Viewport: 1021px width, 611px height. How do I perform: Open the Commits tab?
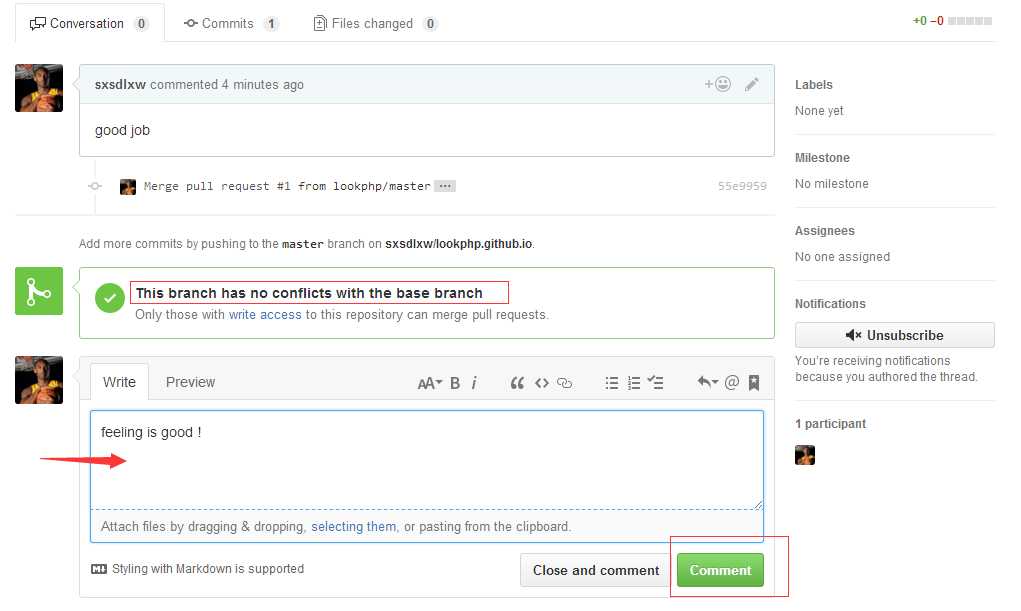click(231, 23)
